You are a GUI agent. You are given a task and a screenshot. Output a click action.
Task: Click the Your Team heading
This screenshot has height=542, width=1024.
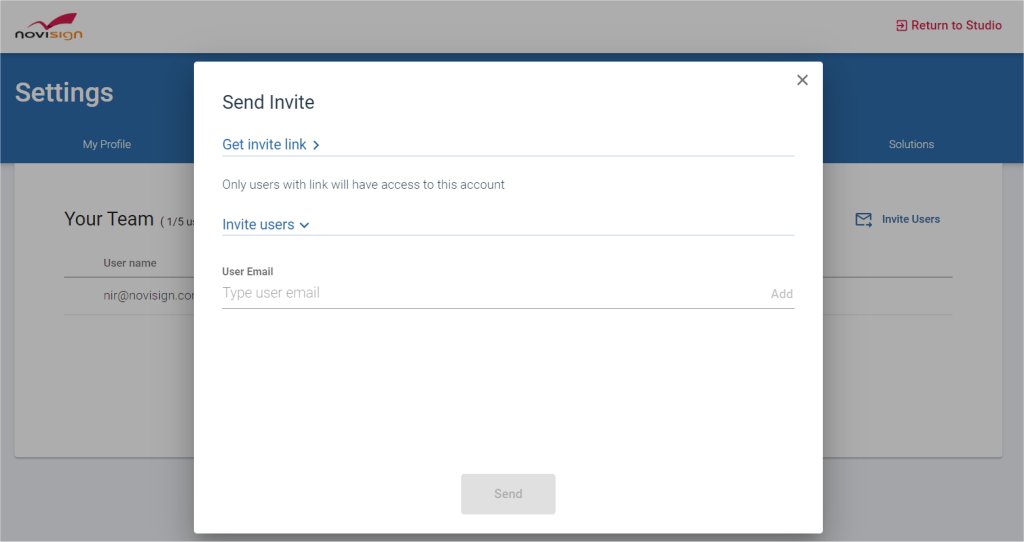(108, 219)
